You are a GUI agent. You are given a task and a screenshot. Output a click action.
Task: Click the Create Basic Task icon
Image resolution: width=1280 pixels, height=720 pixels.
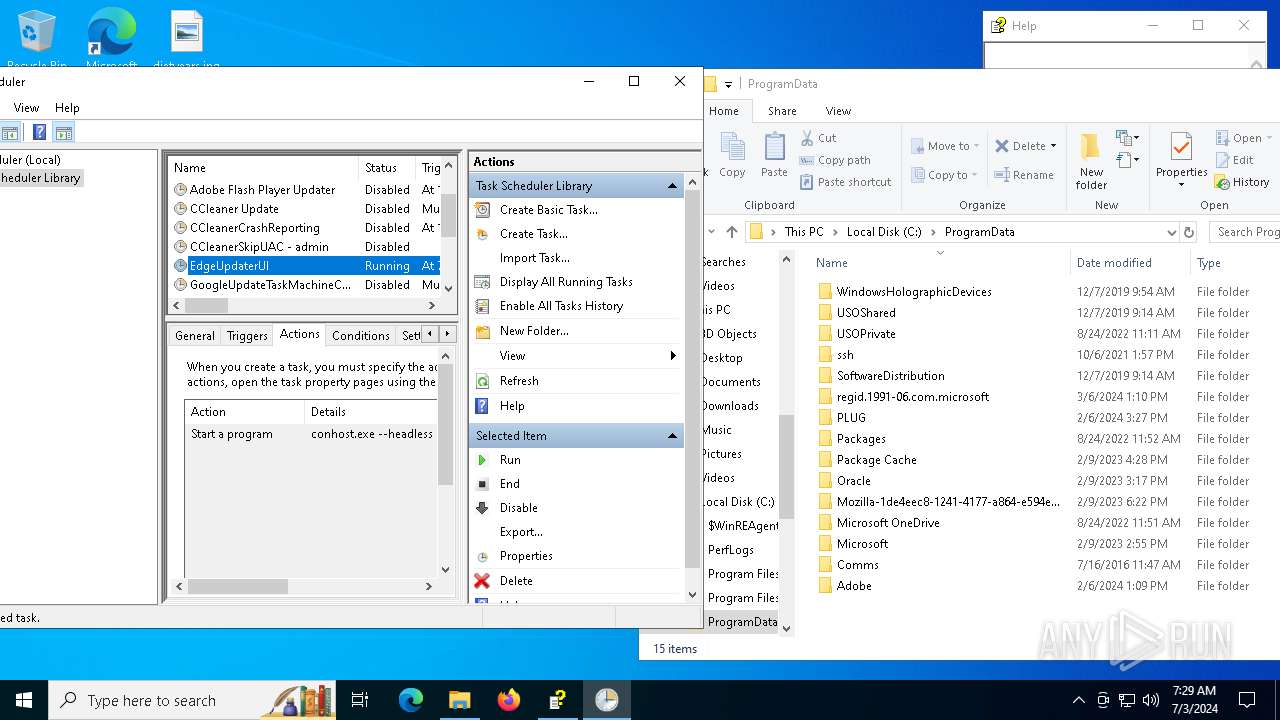pos(482,210)
